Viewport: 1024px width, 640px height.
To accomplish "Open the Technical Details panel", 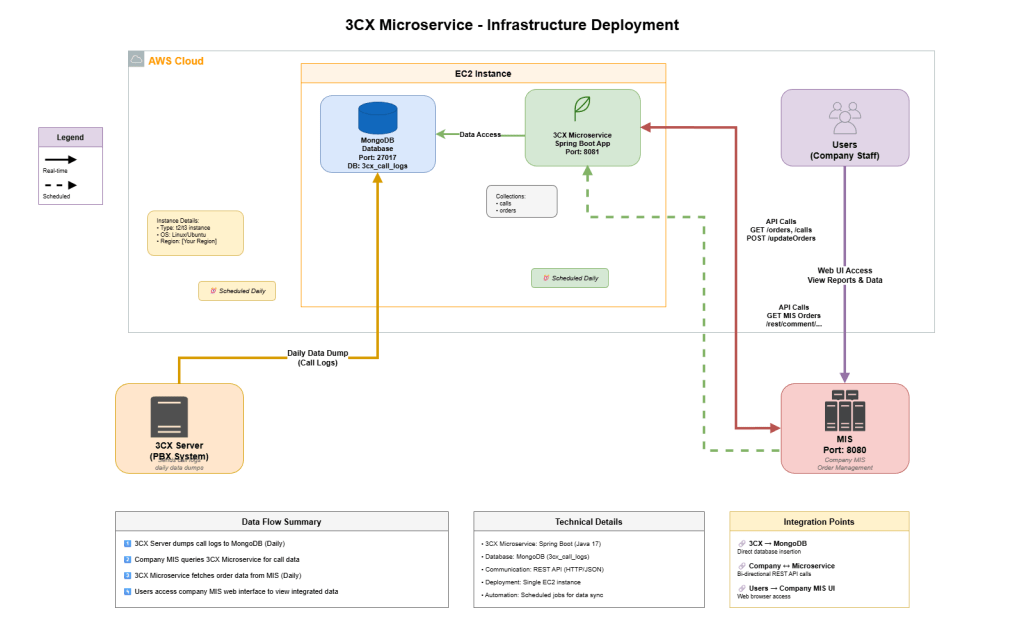I will [x=588, y=520].
